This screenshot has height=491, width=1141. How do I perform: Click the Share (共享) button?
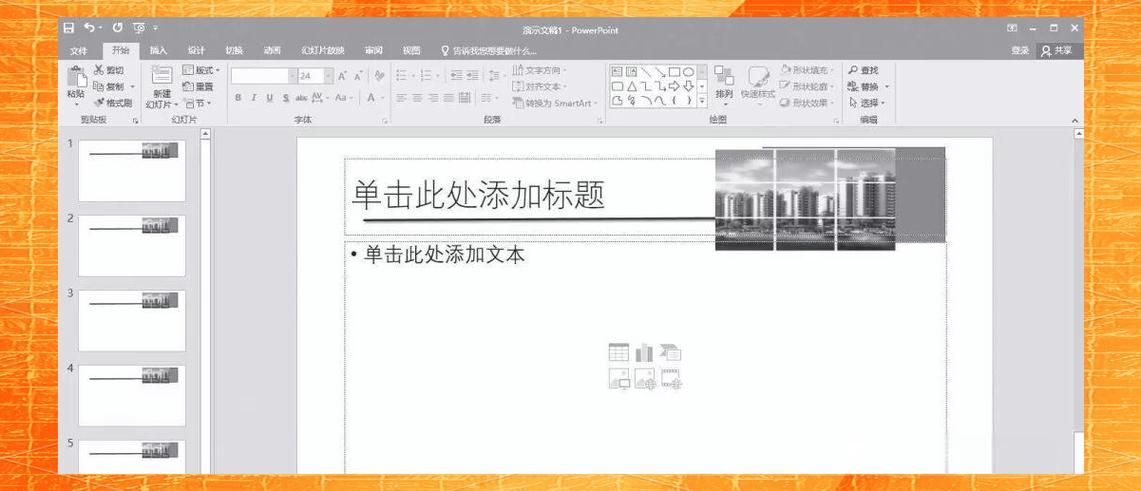1057,51
